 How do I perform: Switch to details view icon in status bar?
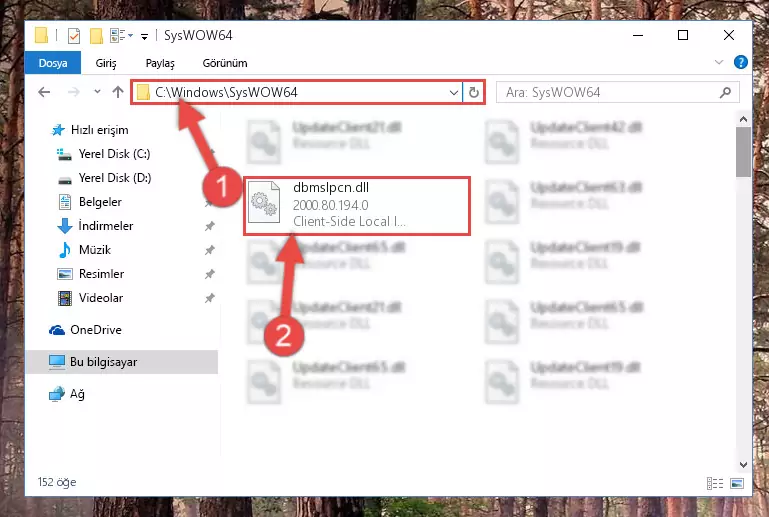[715, 484]
